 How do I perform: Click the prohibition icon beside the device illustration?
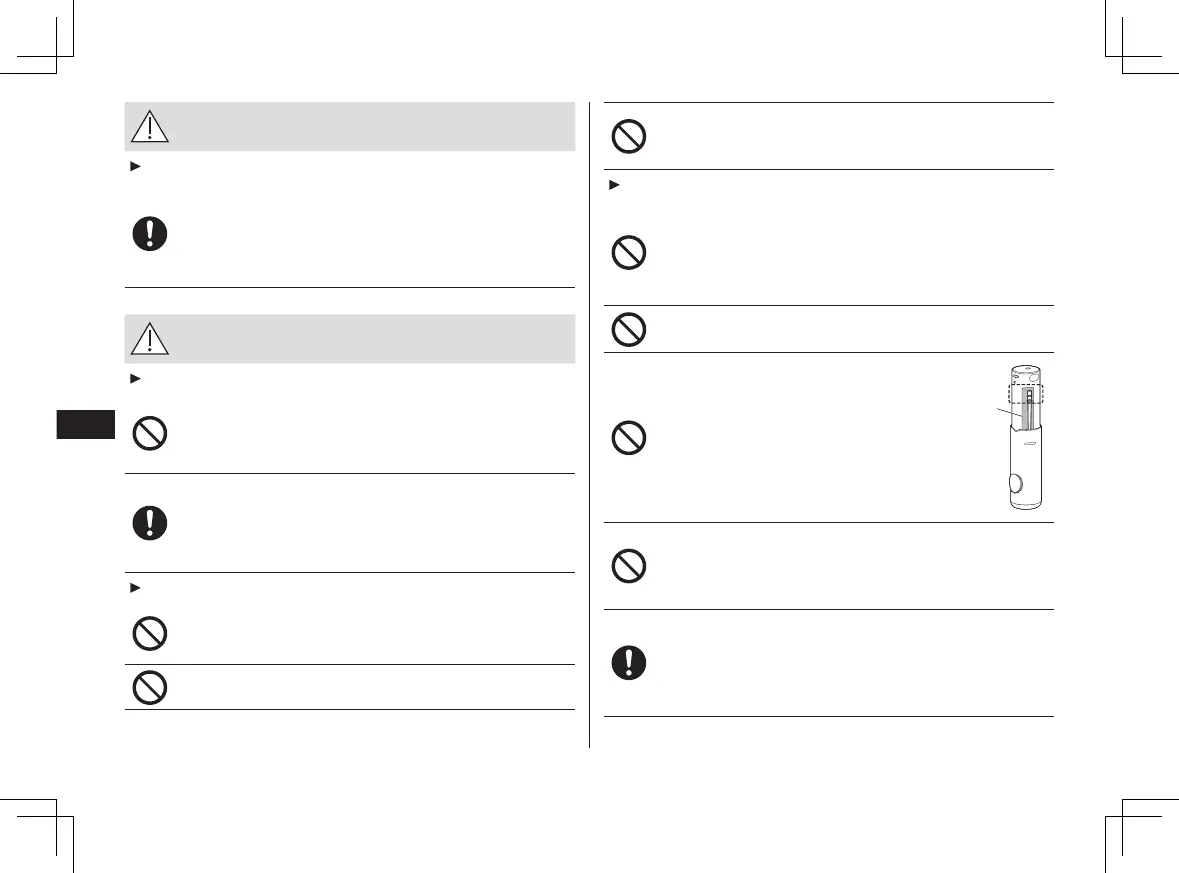click(629, 437)
